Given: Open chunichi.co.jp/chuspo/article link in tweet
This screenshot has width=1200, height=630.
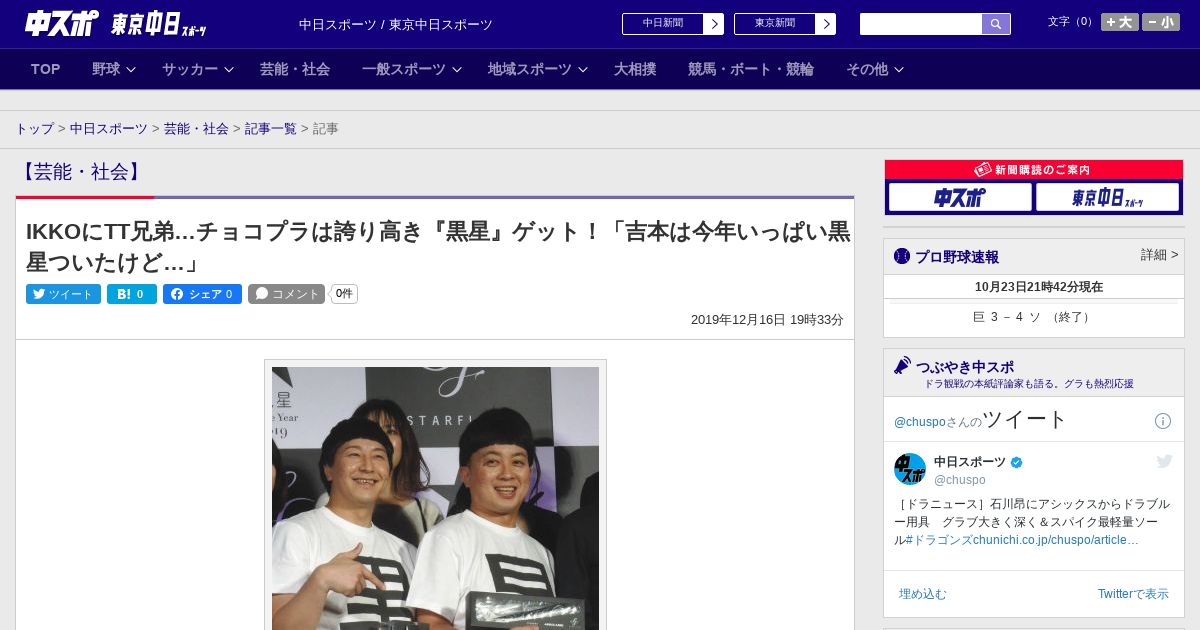Looking at the screenshot, I should coord(1056,540).
